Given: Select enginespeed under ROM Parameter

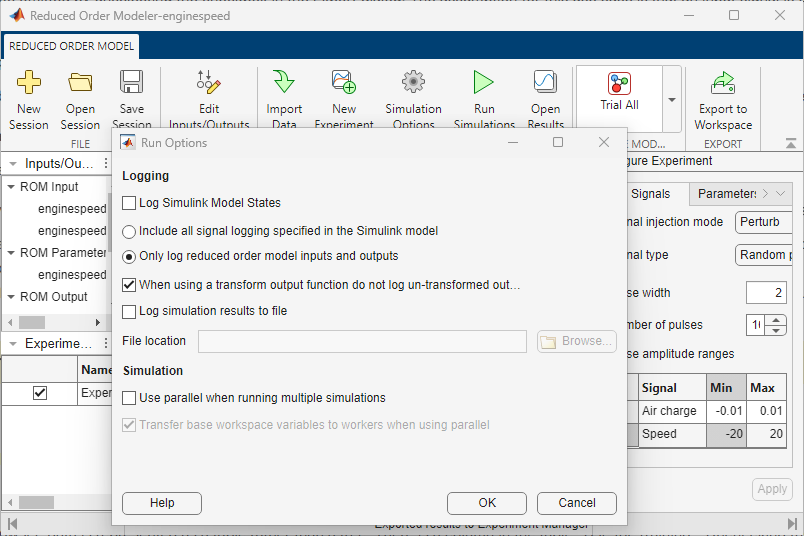Looking at the screenshot, I should click(x=72, y=275).
